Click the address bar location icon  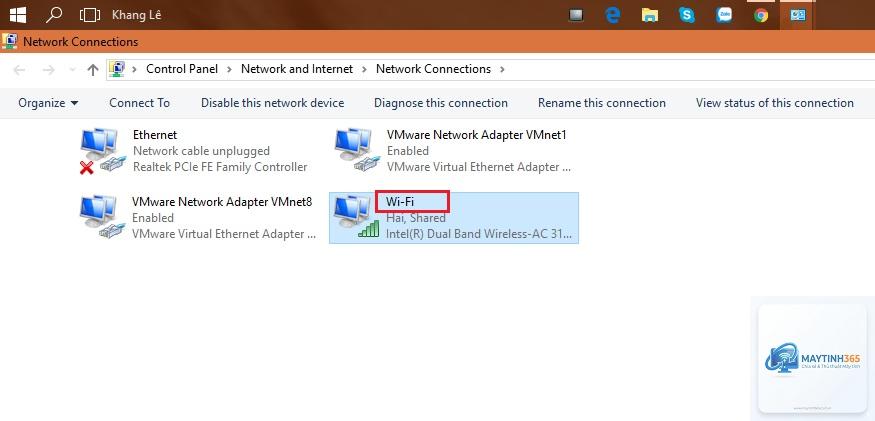pyautogui.click(x=117, y=69)
